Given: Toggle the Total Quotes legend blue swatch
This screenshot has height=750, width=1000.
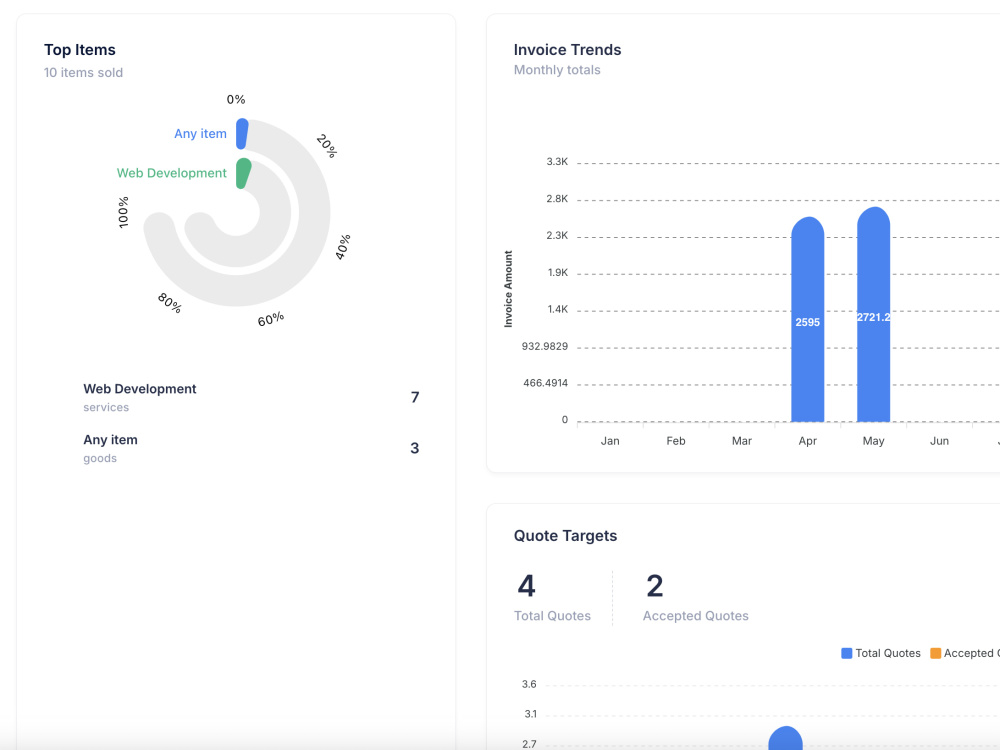Looking at the screenshot, I should pyautogui.click(x=846, y=653).
